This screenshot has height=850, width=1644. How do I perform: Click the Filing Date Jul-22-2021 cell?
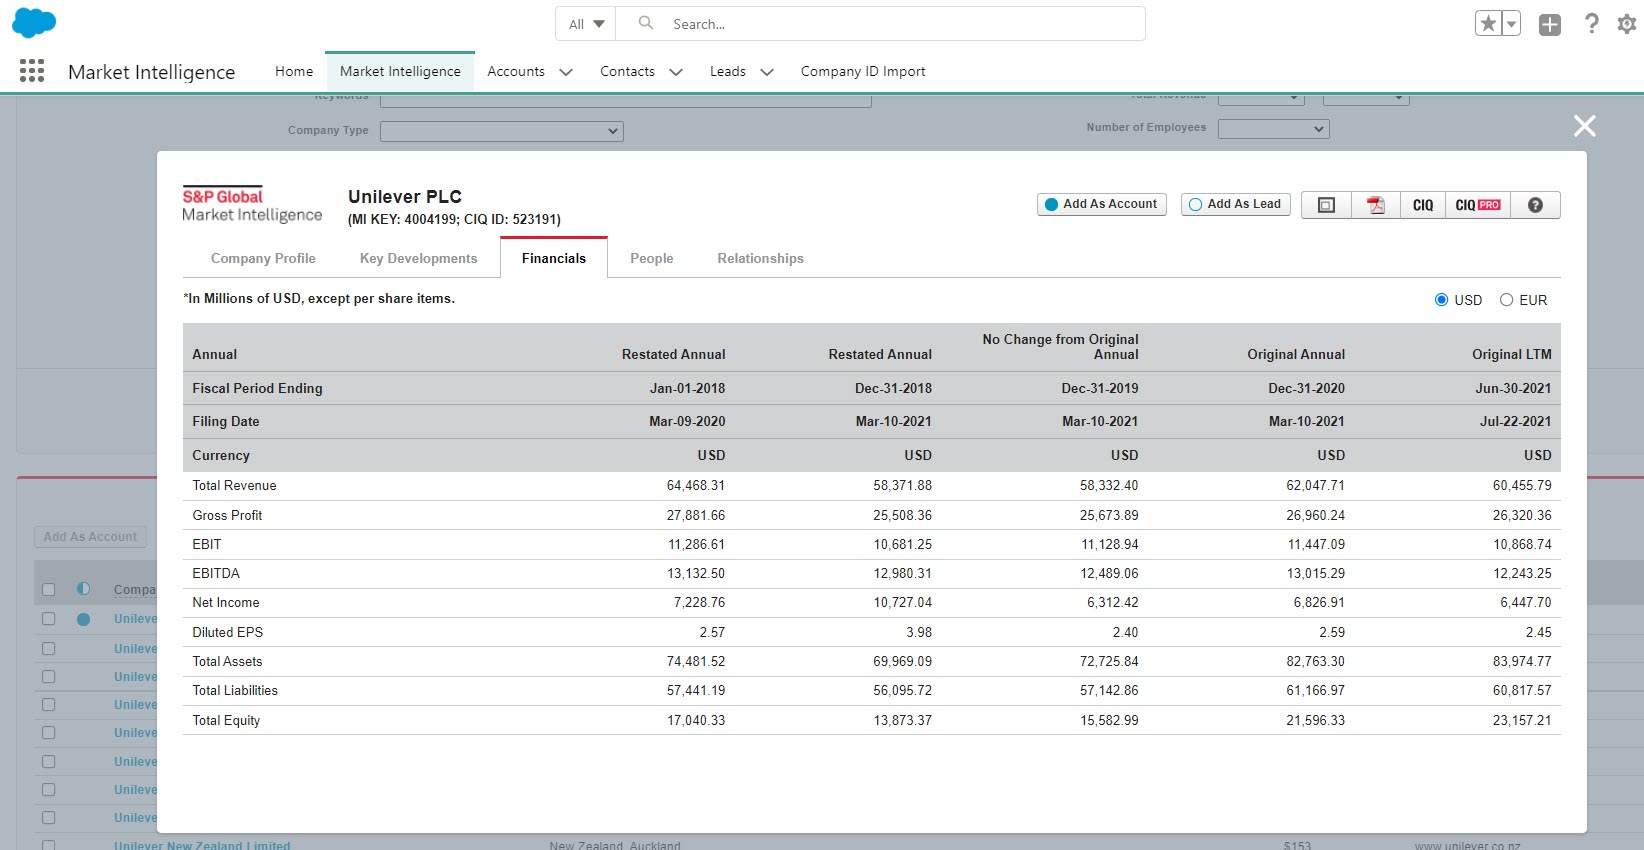[1515, 421]
